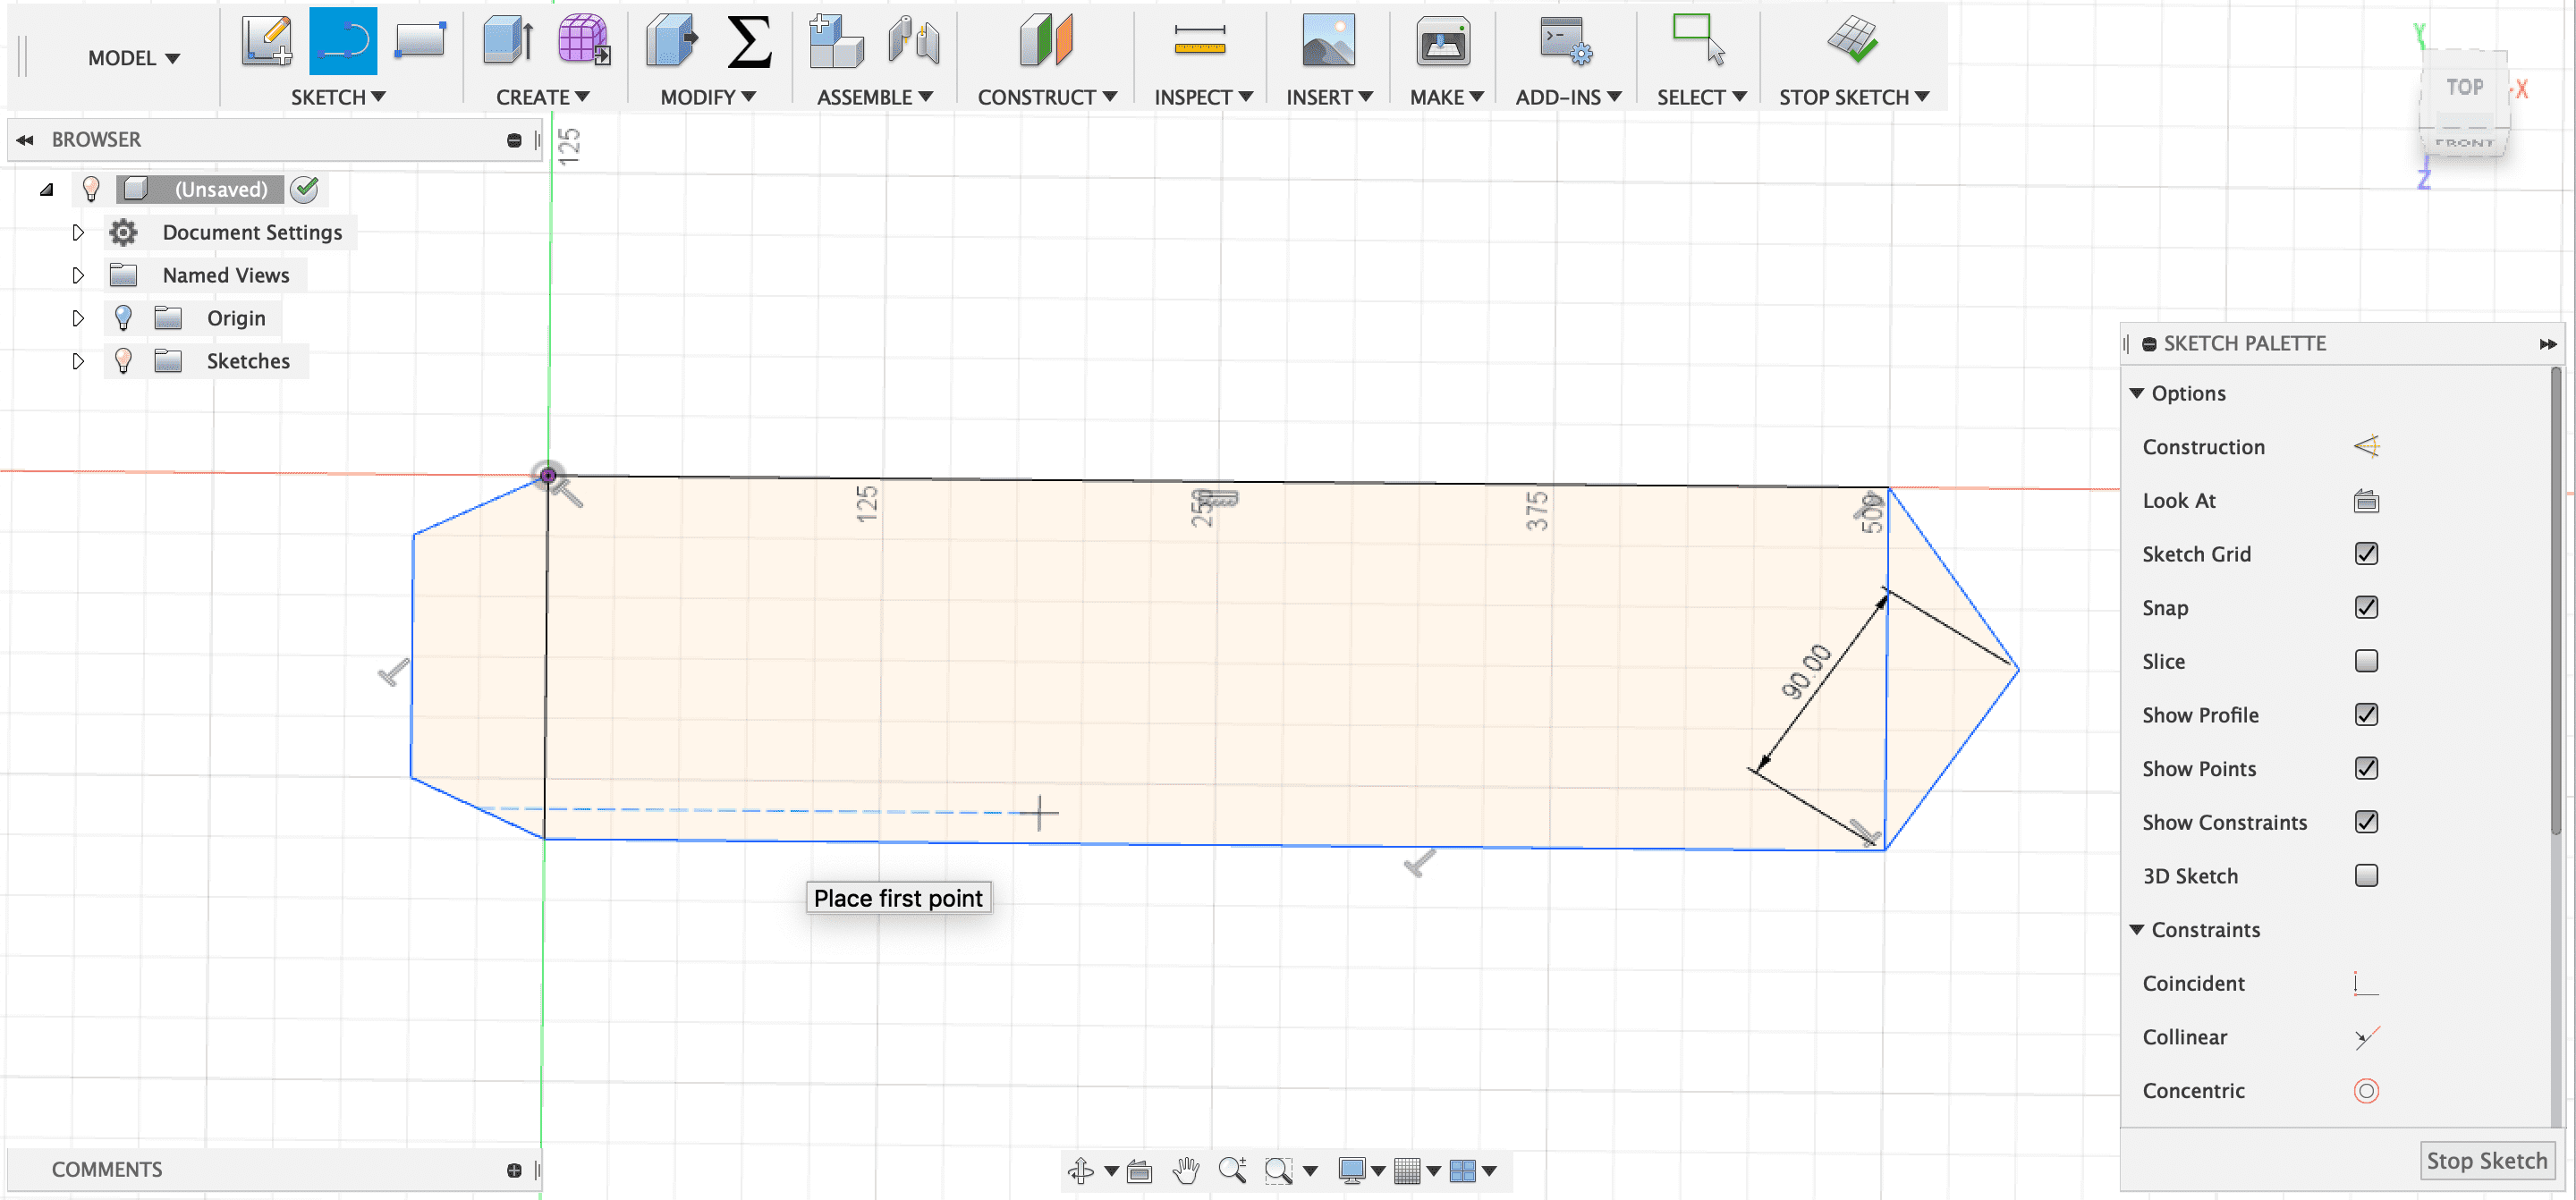Image resolution: width=2576 pixels, height=1200 pixels.
Task: Open the MODIFY menu
Action: click(x=707, y=97)
